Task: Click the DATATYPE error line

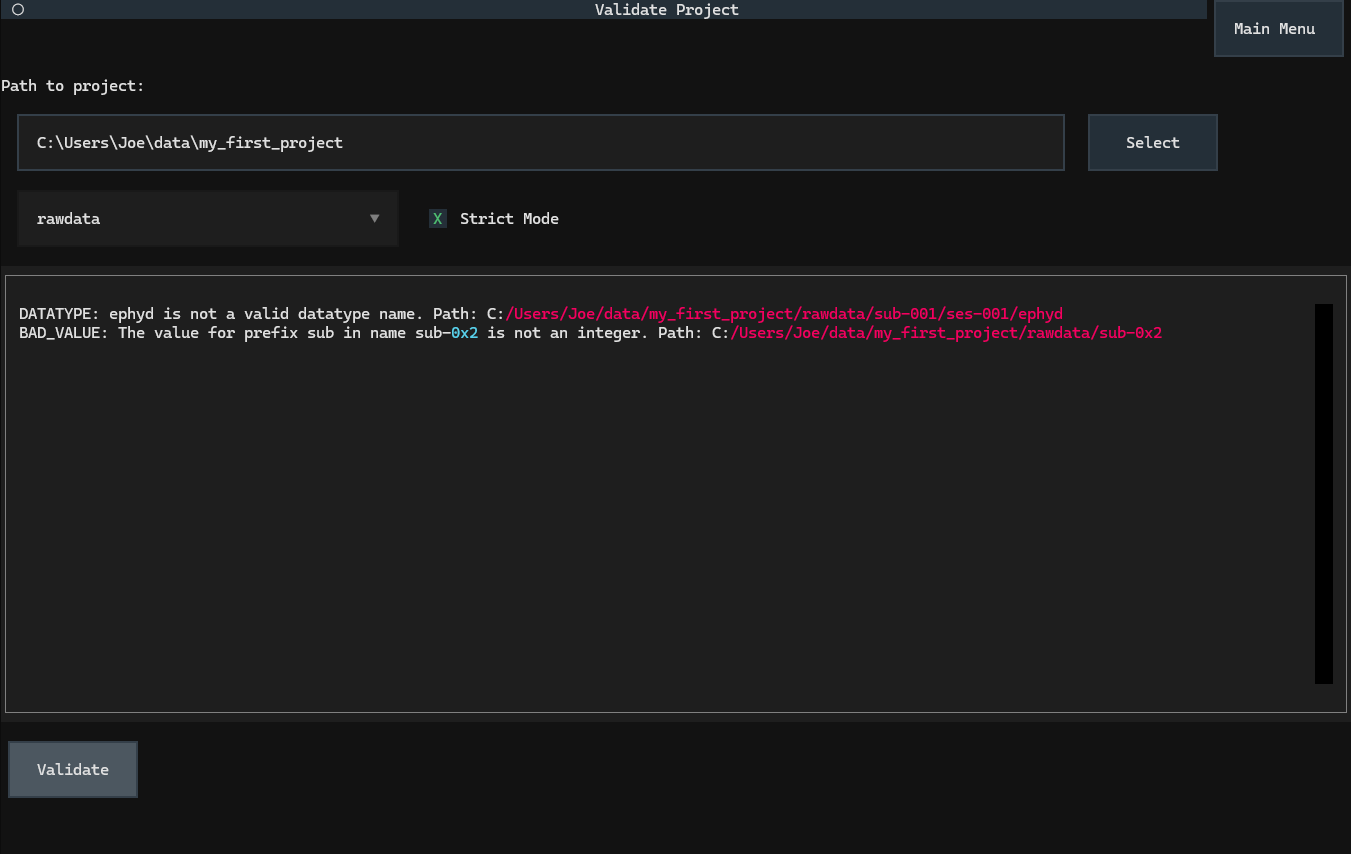Action: point(541,314)
